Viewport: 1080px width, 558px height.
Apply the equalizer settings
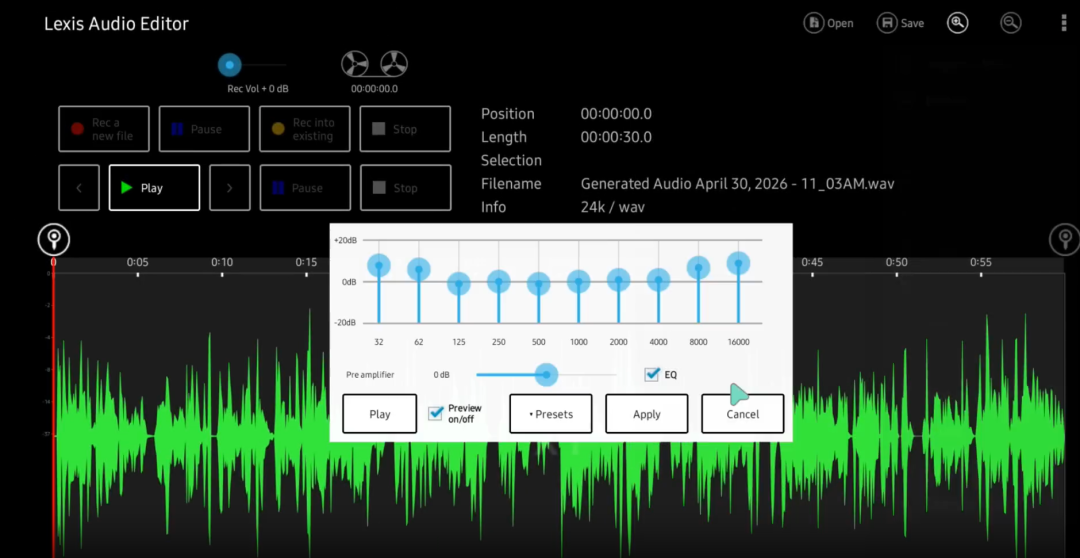(x=646, y=413)
